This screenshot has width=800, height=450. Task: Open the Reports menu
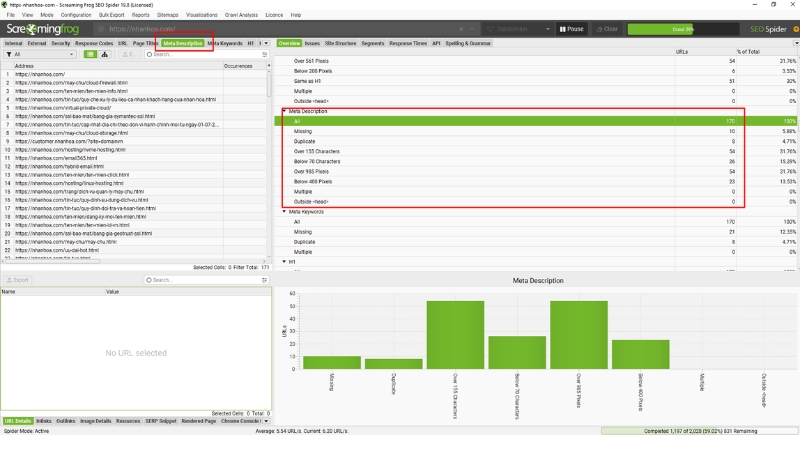click(140, 15)
